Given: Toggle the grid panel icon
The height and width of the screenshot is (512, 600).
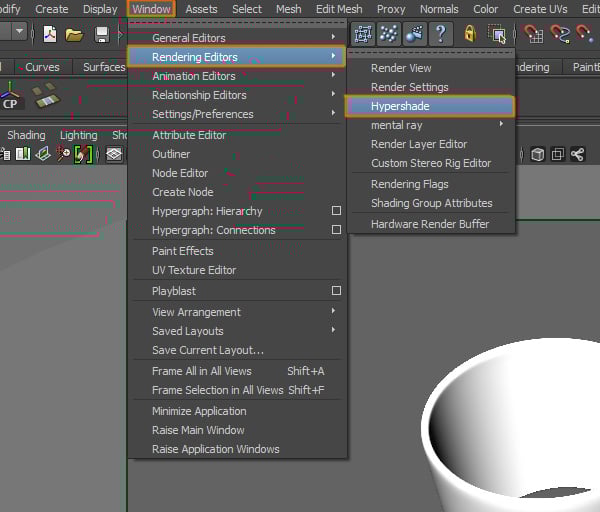Looking at the screenshot, I should click(114, 154).
